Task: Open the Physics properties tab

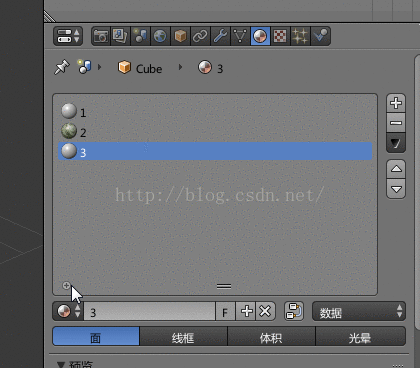Action: [x=320, y=36]
